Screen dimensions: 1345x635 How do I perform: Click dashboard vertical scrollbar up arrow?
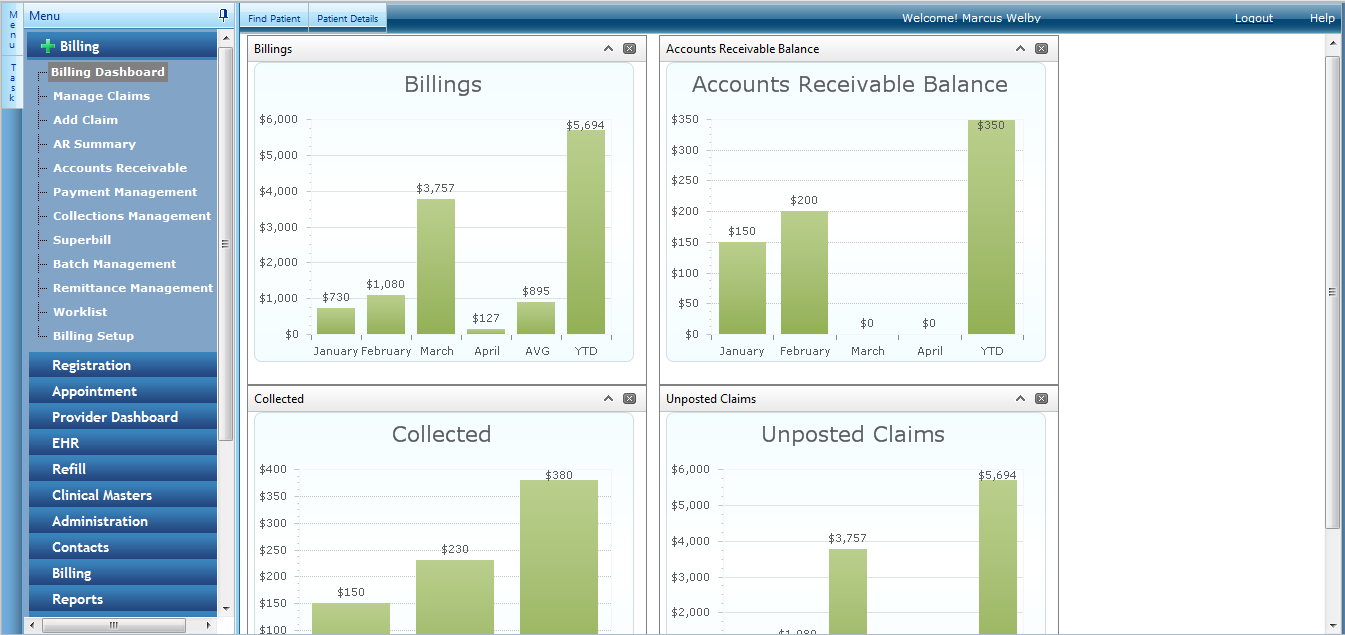pos(1332,42)
